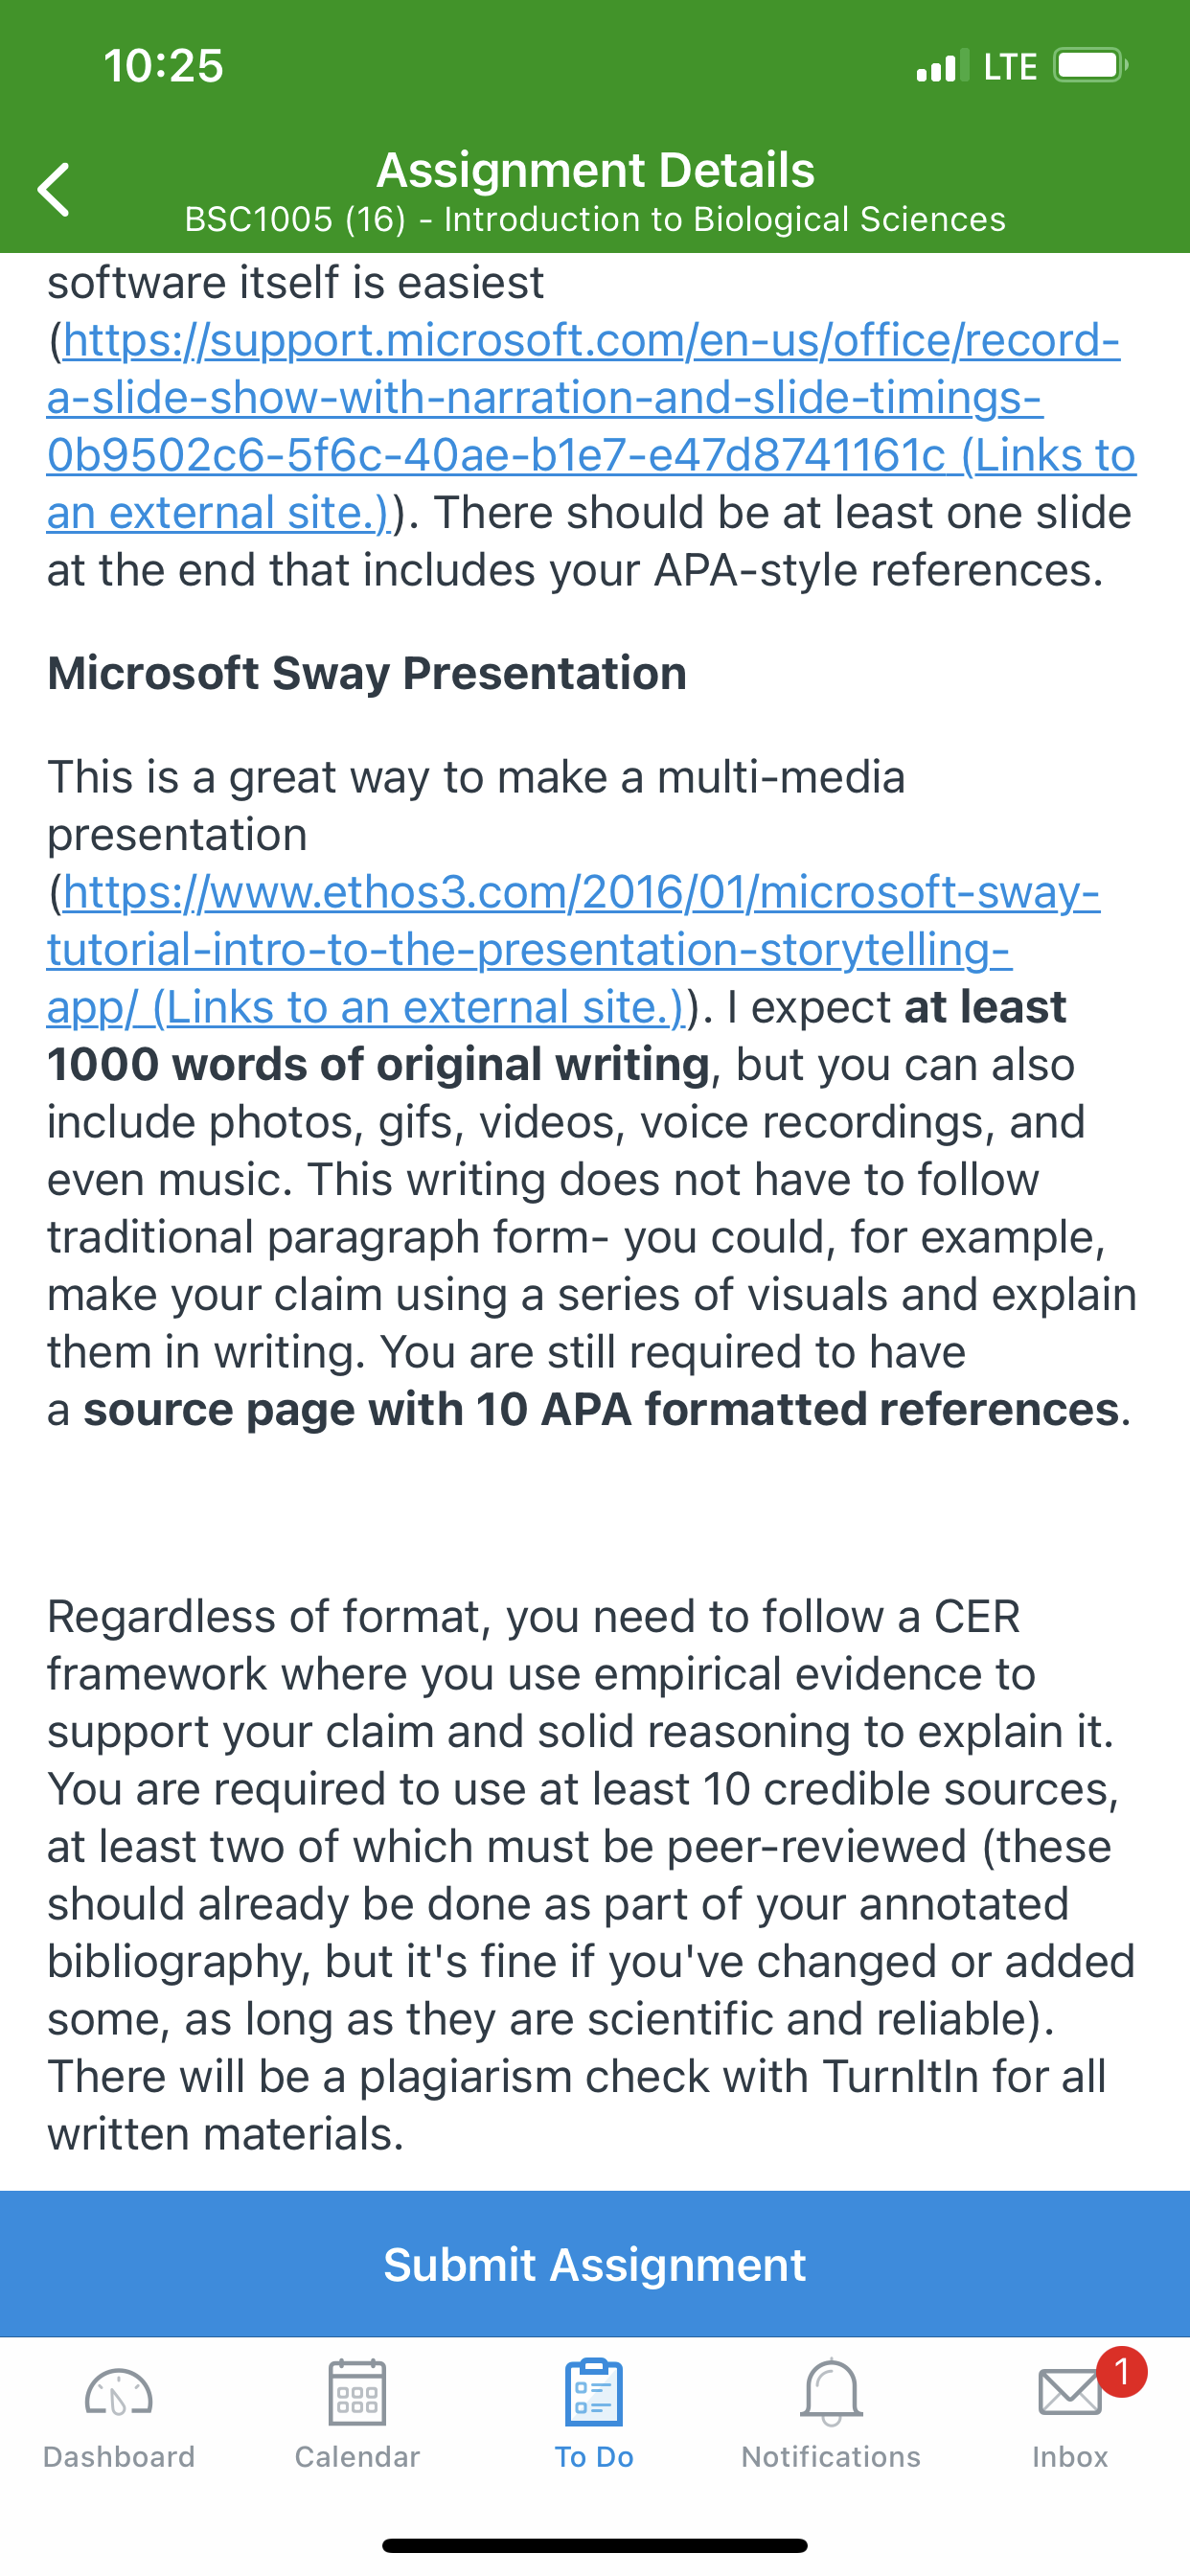Tap the Calendar tab label
Image resolution: width=1190 pixels, height=2576 pixels.
click(x=357, y=2456)
